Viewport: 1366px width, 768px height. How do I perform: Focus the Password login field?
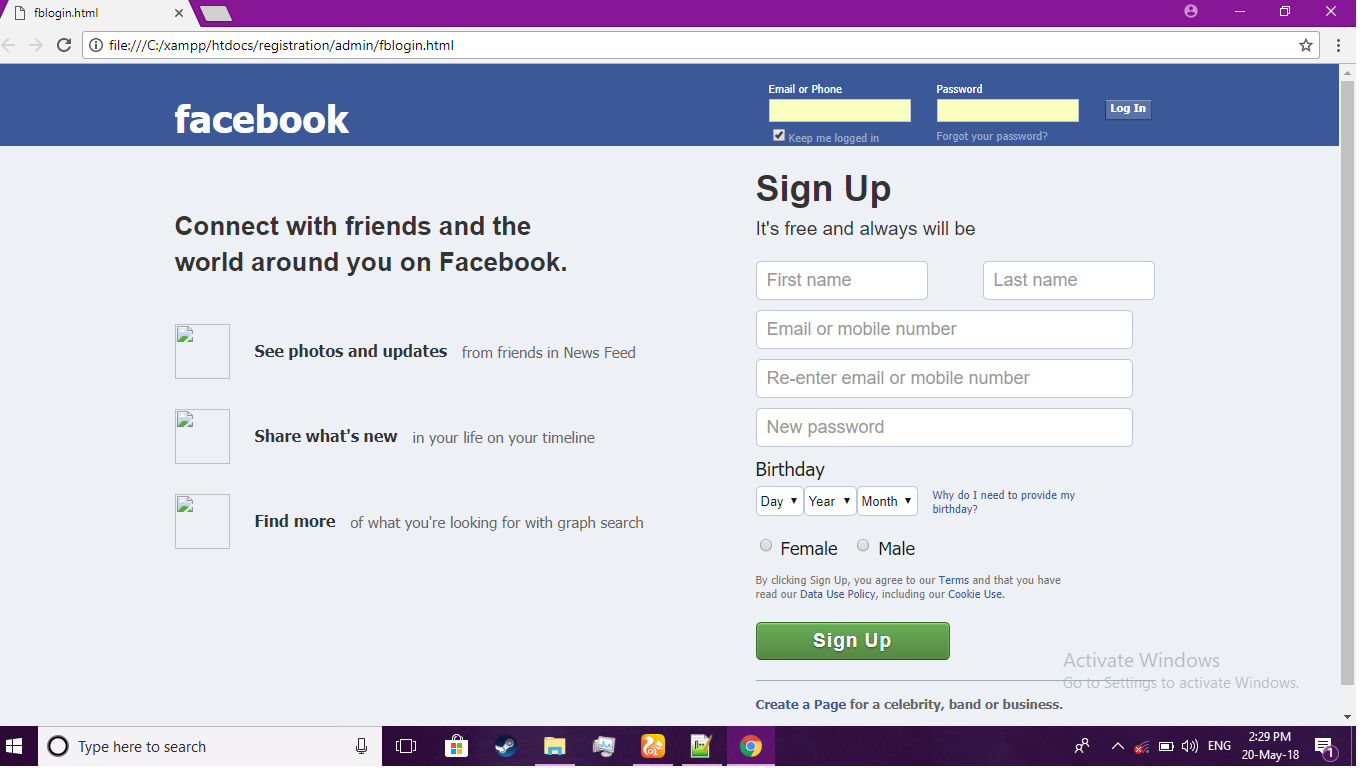[x=1008, y=110]
